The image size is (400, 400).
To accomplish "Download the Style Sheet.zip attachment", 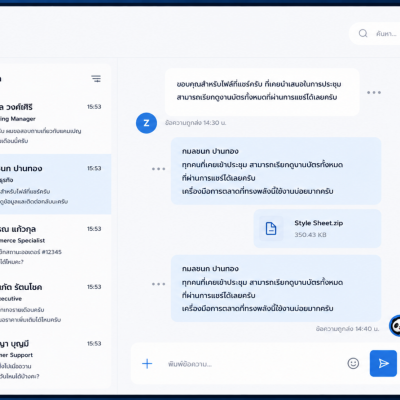I will point(317,229).
